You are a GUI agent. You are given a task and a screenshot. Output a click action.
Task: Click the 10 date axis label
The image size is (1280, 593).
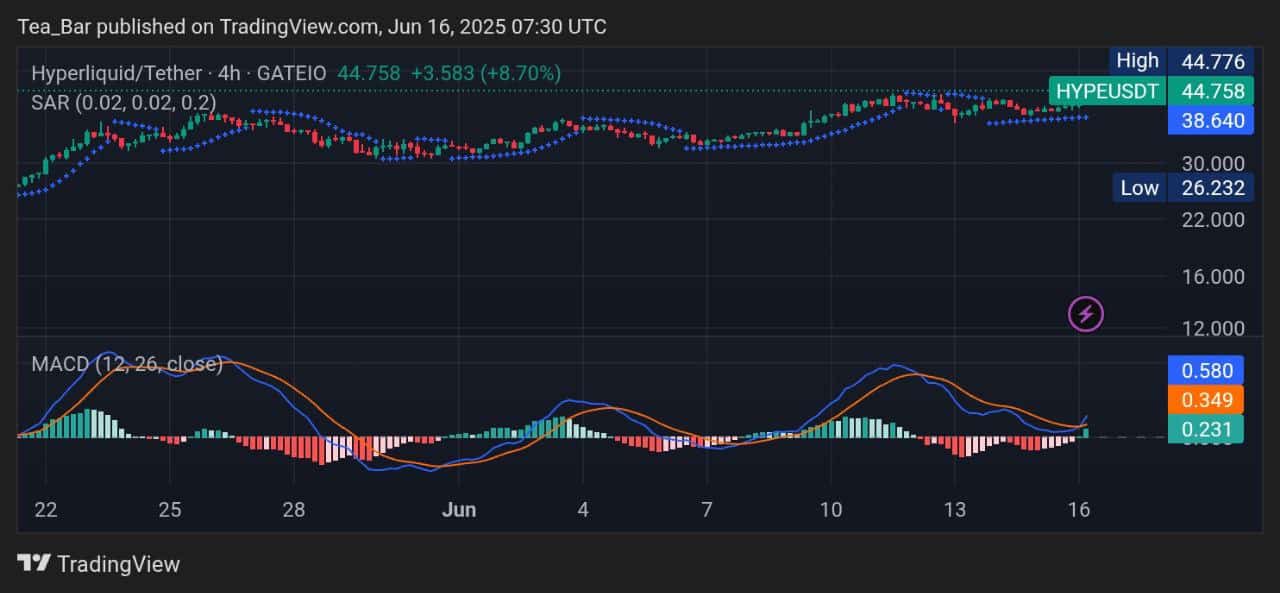point(830,509)
